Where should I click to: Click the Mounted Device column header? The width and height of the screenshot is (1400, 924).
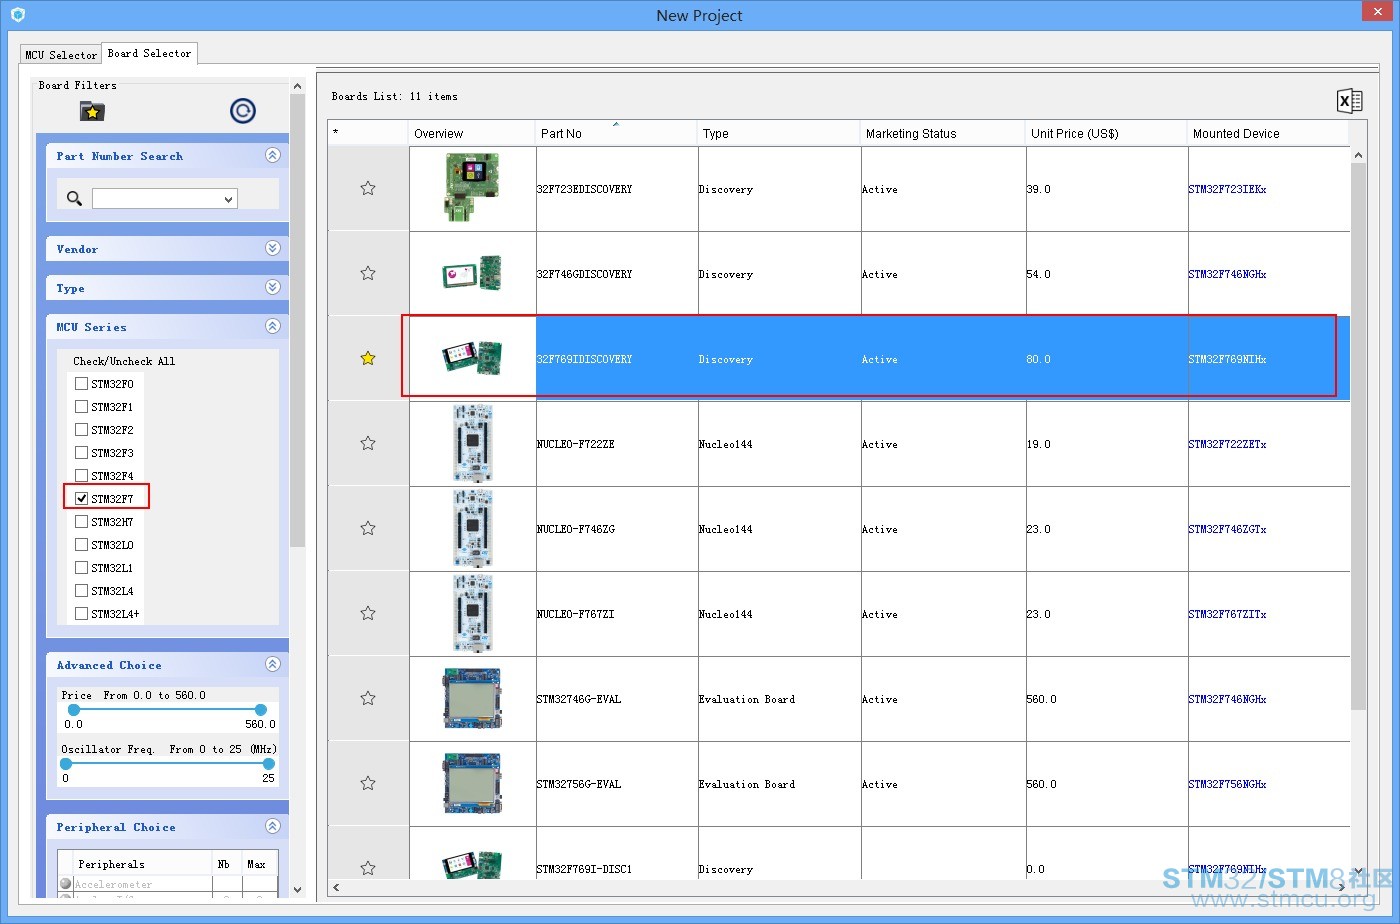point(1268,133)
